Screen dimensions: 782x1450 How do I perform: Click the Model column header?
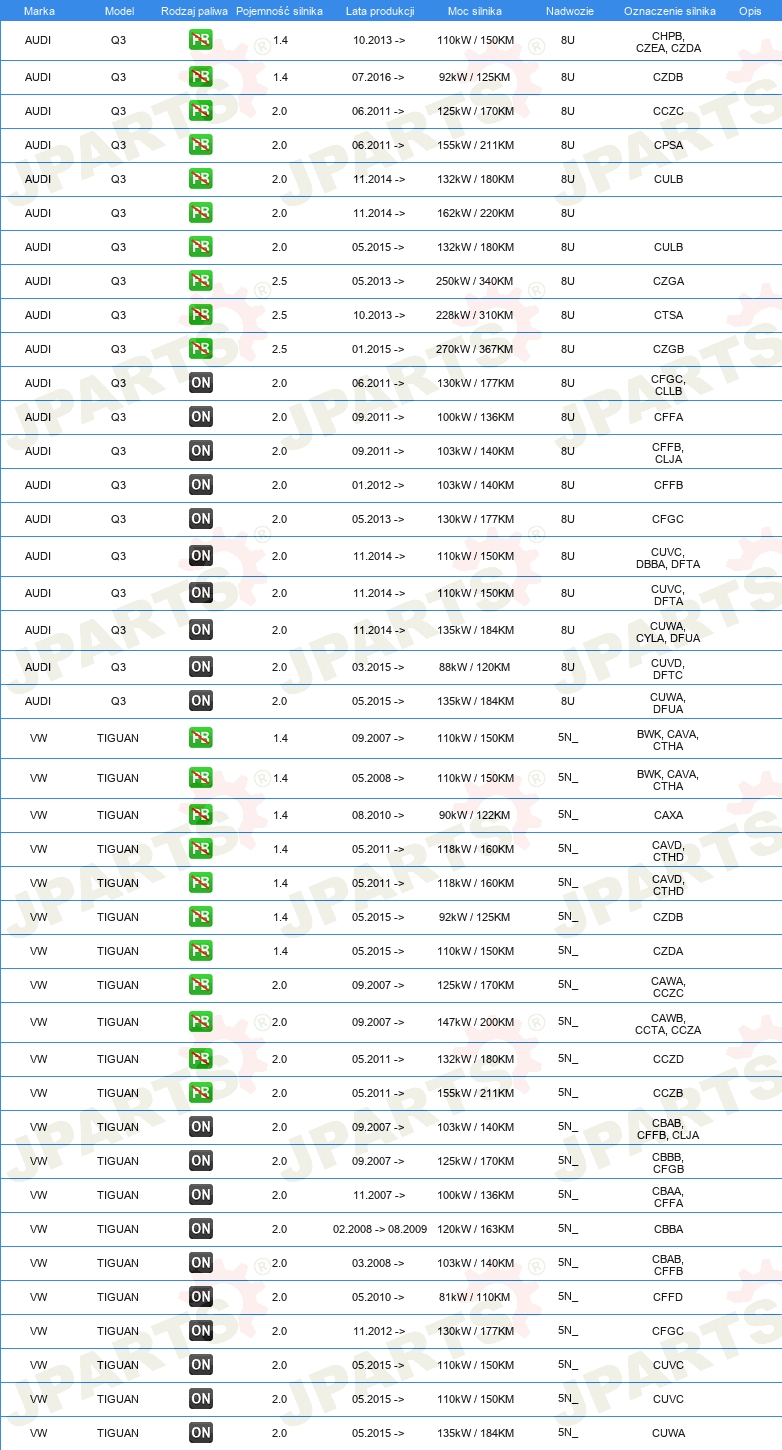(x=119, y=11)
